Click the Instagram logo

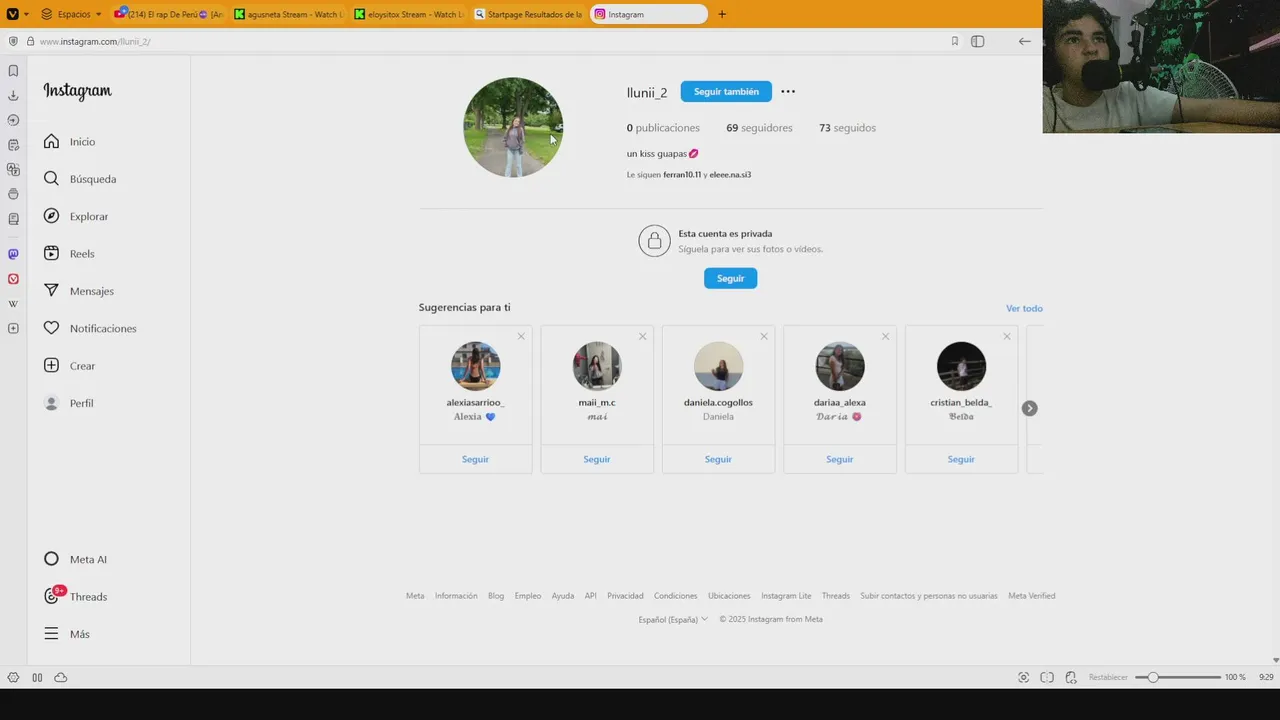coord(77,91)
